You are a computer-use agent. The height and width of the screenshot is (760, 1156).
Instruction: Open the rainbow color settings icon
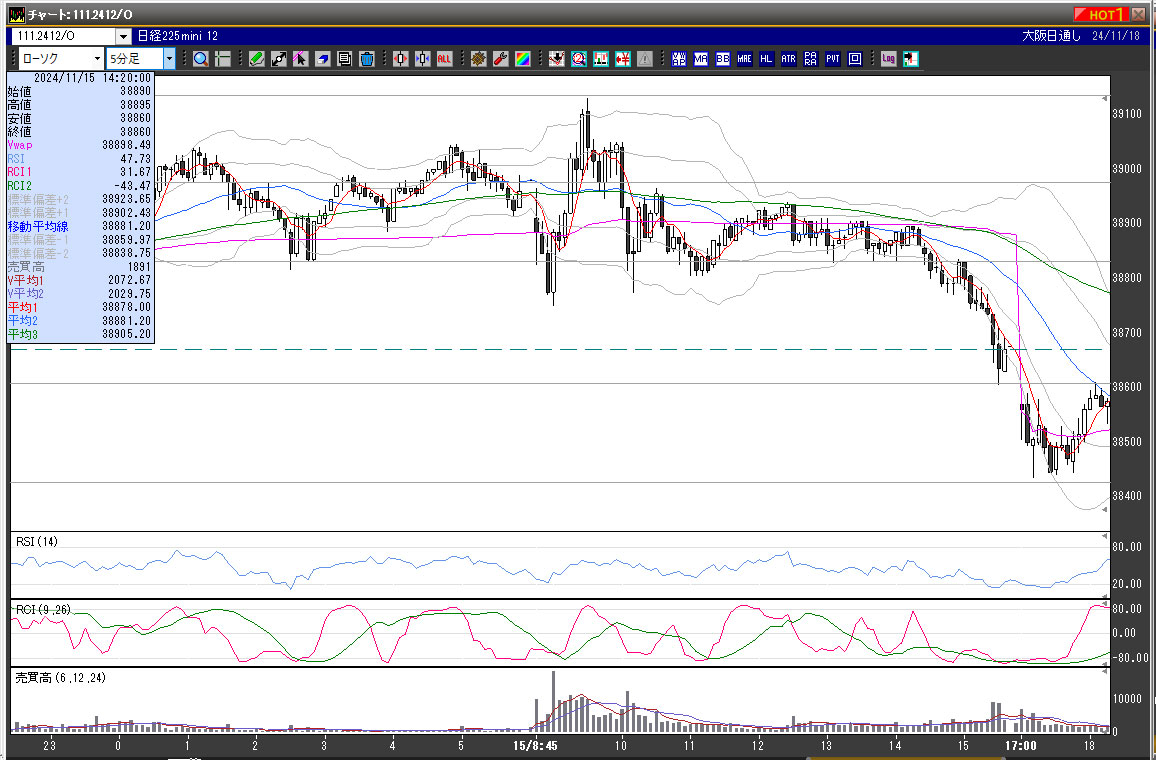(523, 59)
